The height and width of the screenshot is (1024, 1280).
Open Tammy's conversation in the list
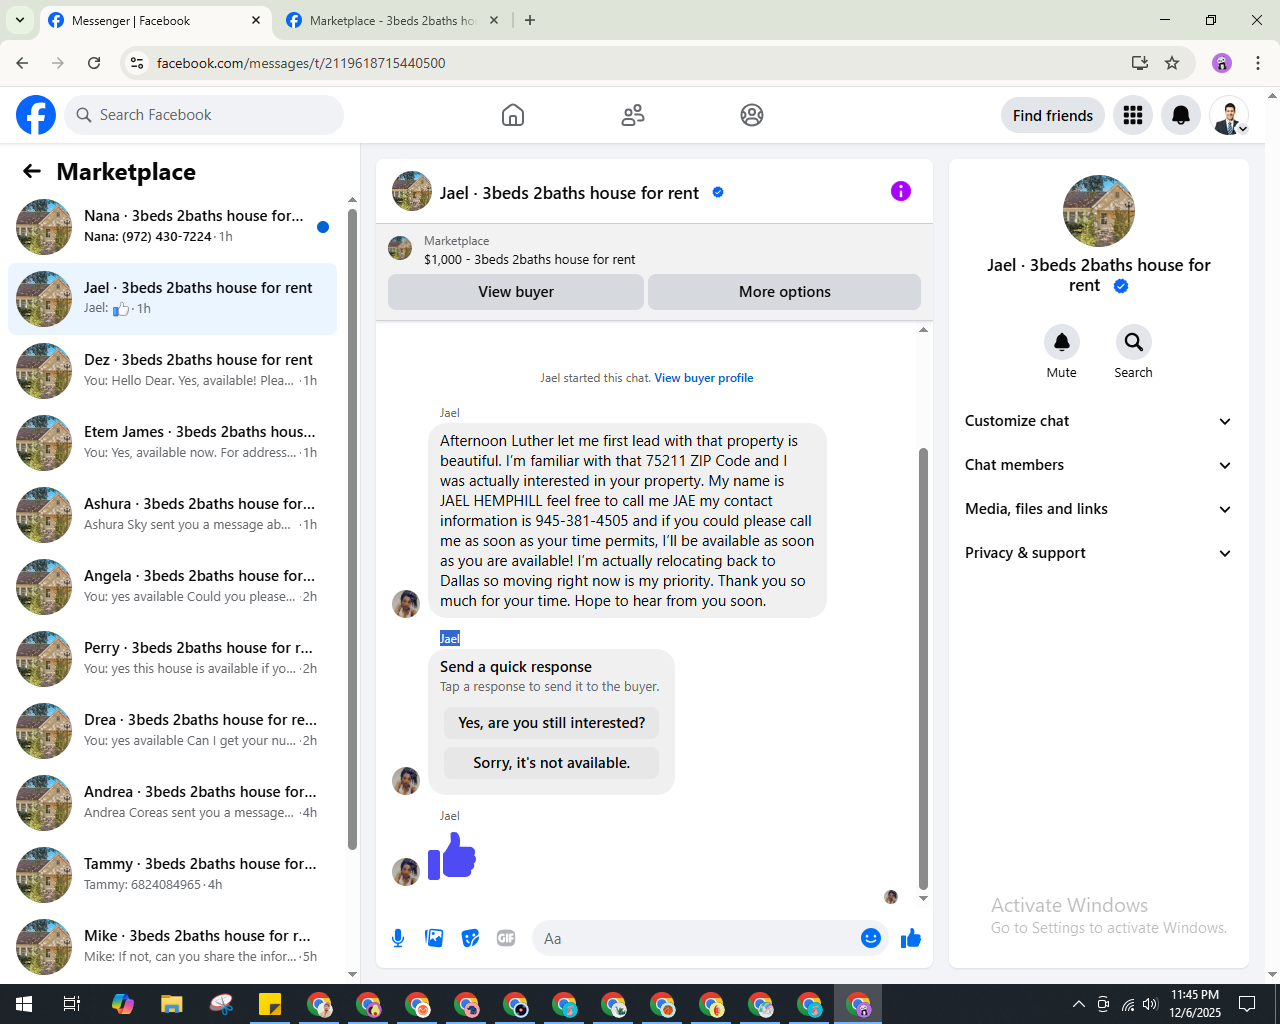pos(172,875)
